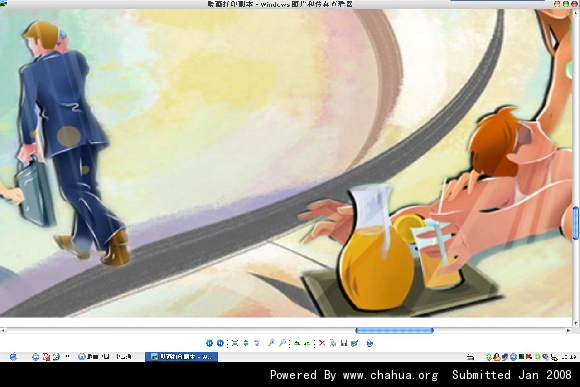Click the horizontal scrollbar right arrow
580x387 pixels.
tap(569, 330)
